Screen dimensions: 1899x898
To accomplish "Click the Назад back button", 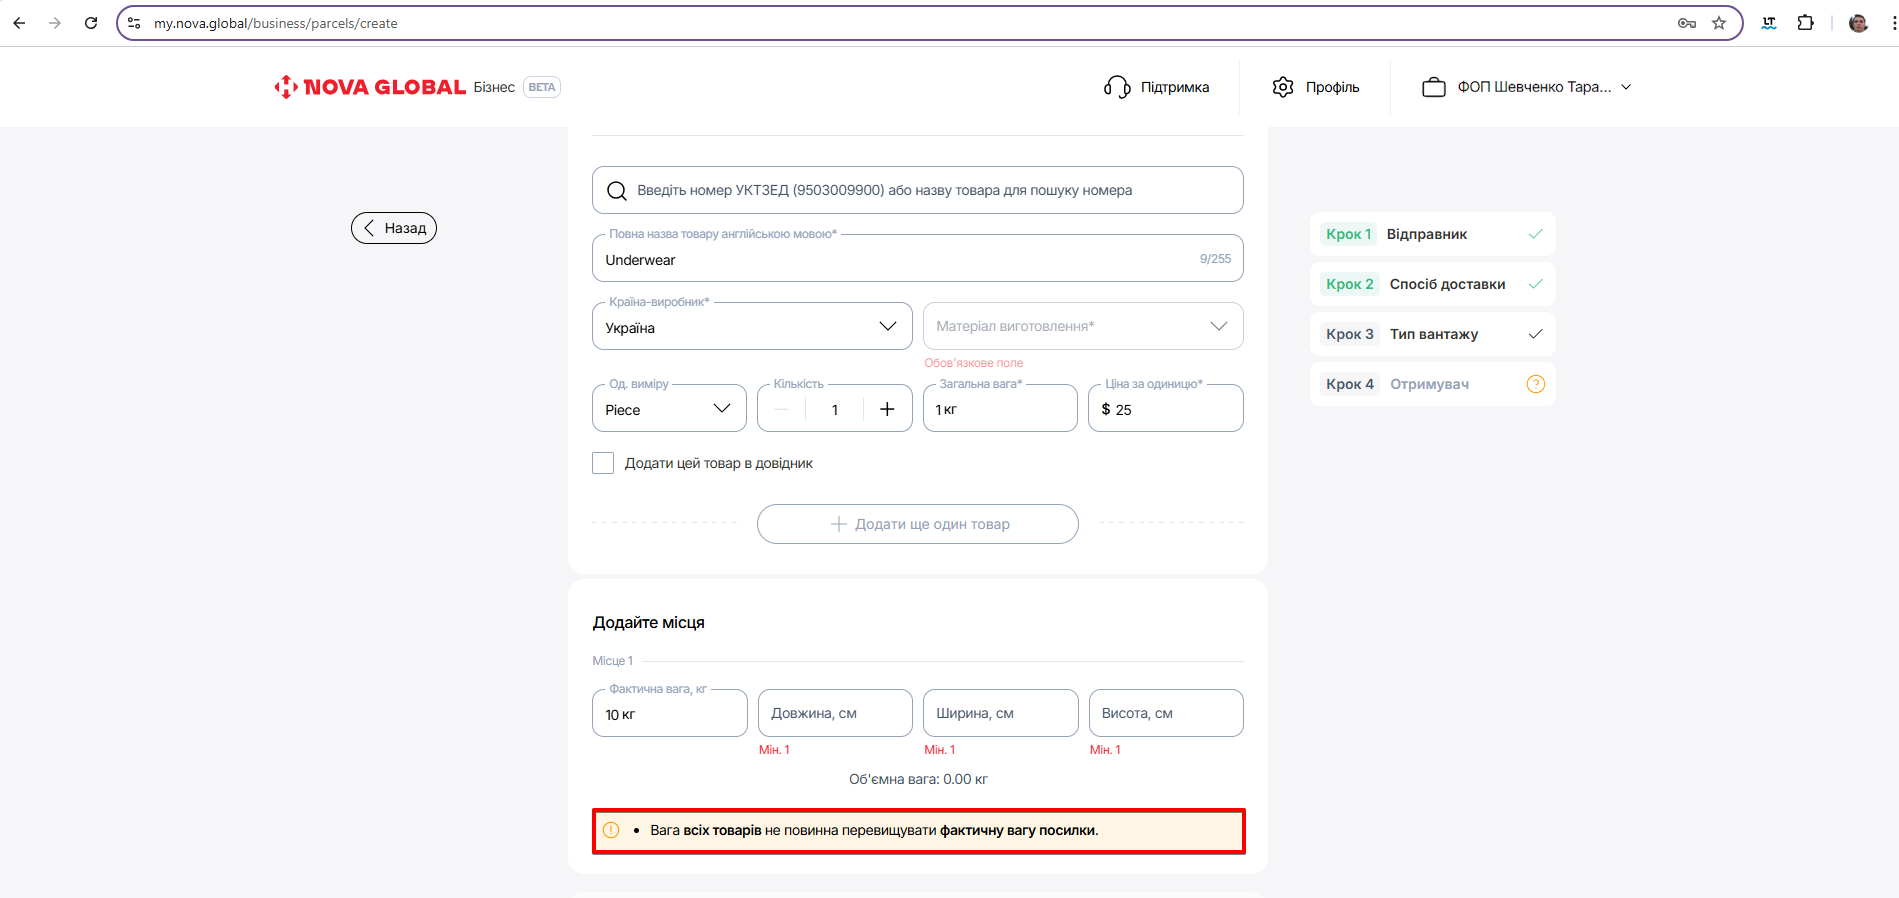I will pos(394,228).
